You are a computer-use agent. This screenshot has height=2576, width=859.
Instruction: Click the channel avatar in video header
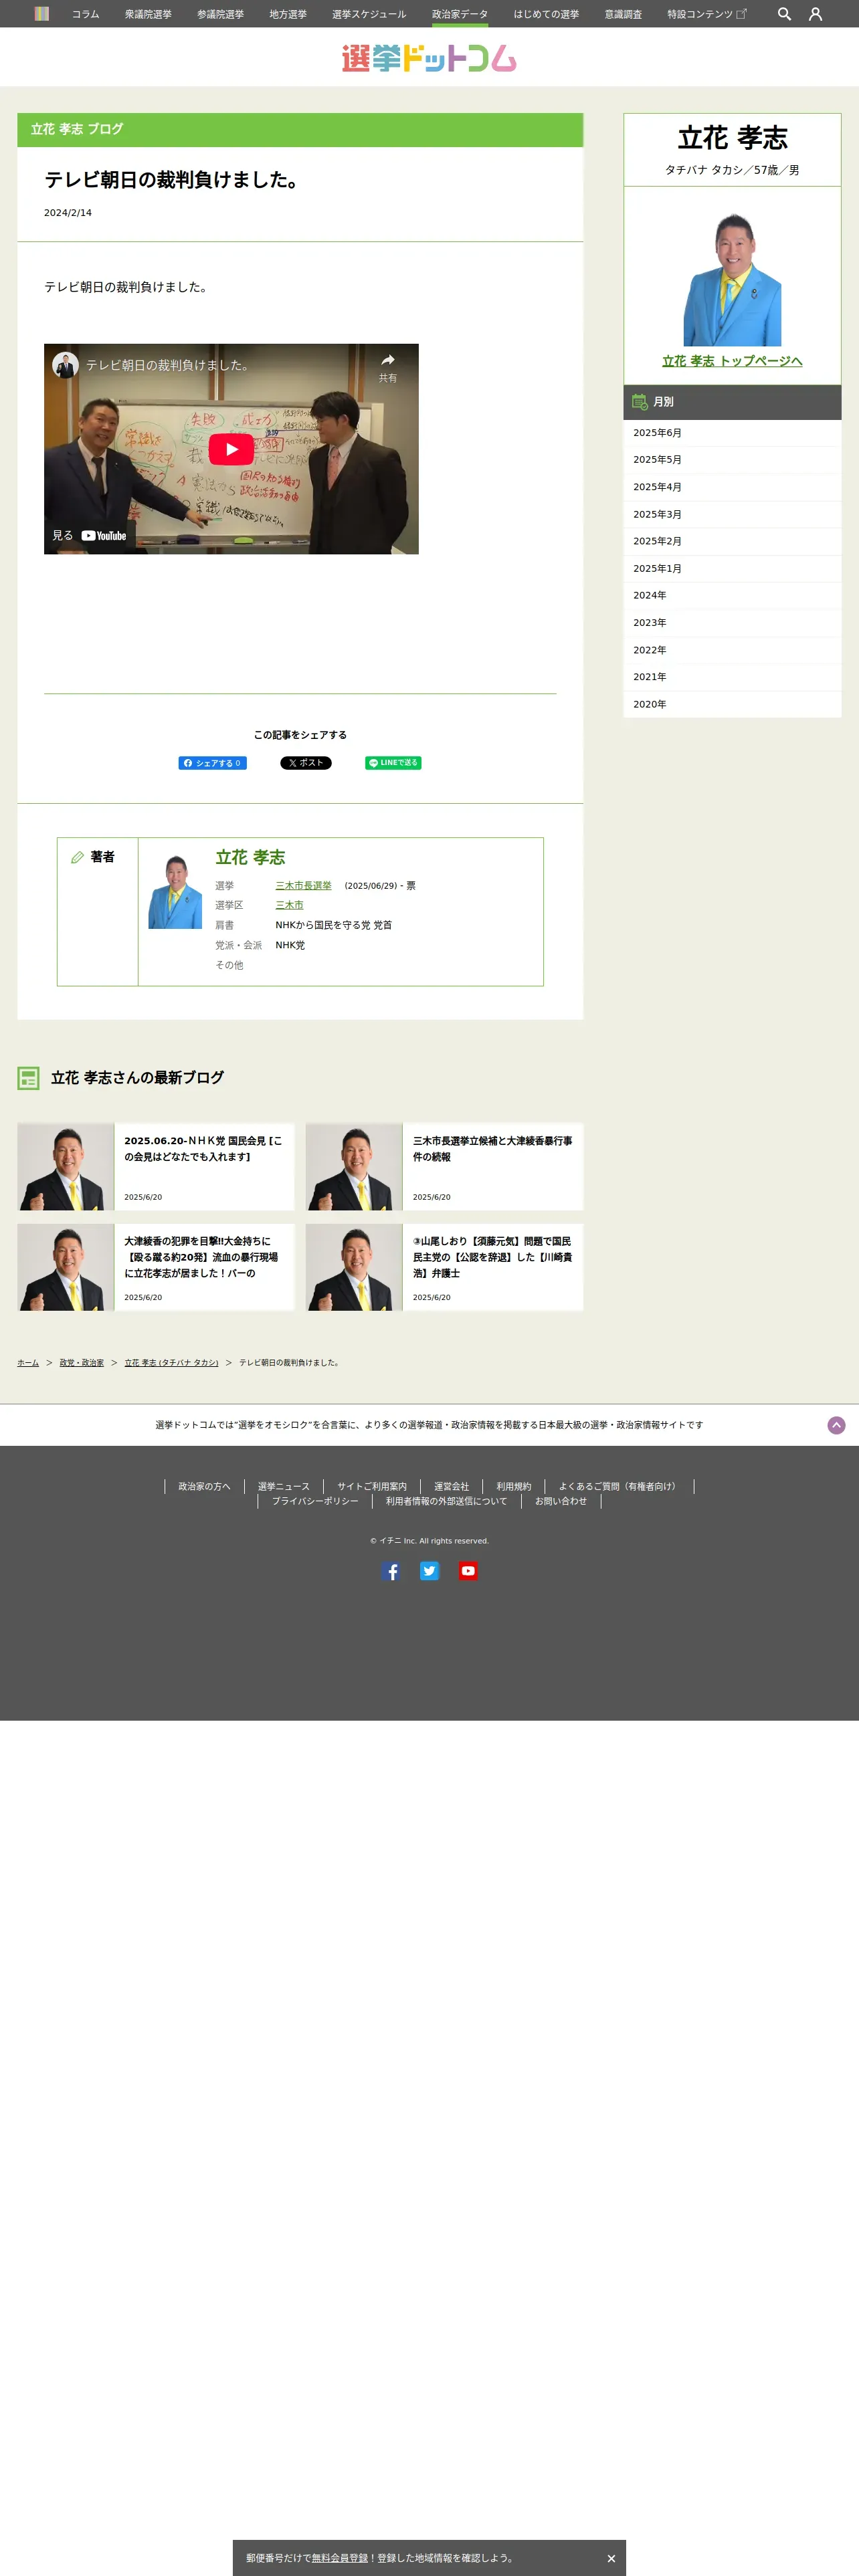click(x=66, y=365)
